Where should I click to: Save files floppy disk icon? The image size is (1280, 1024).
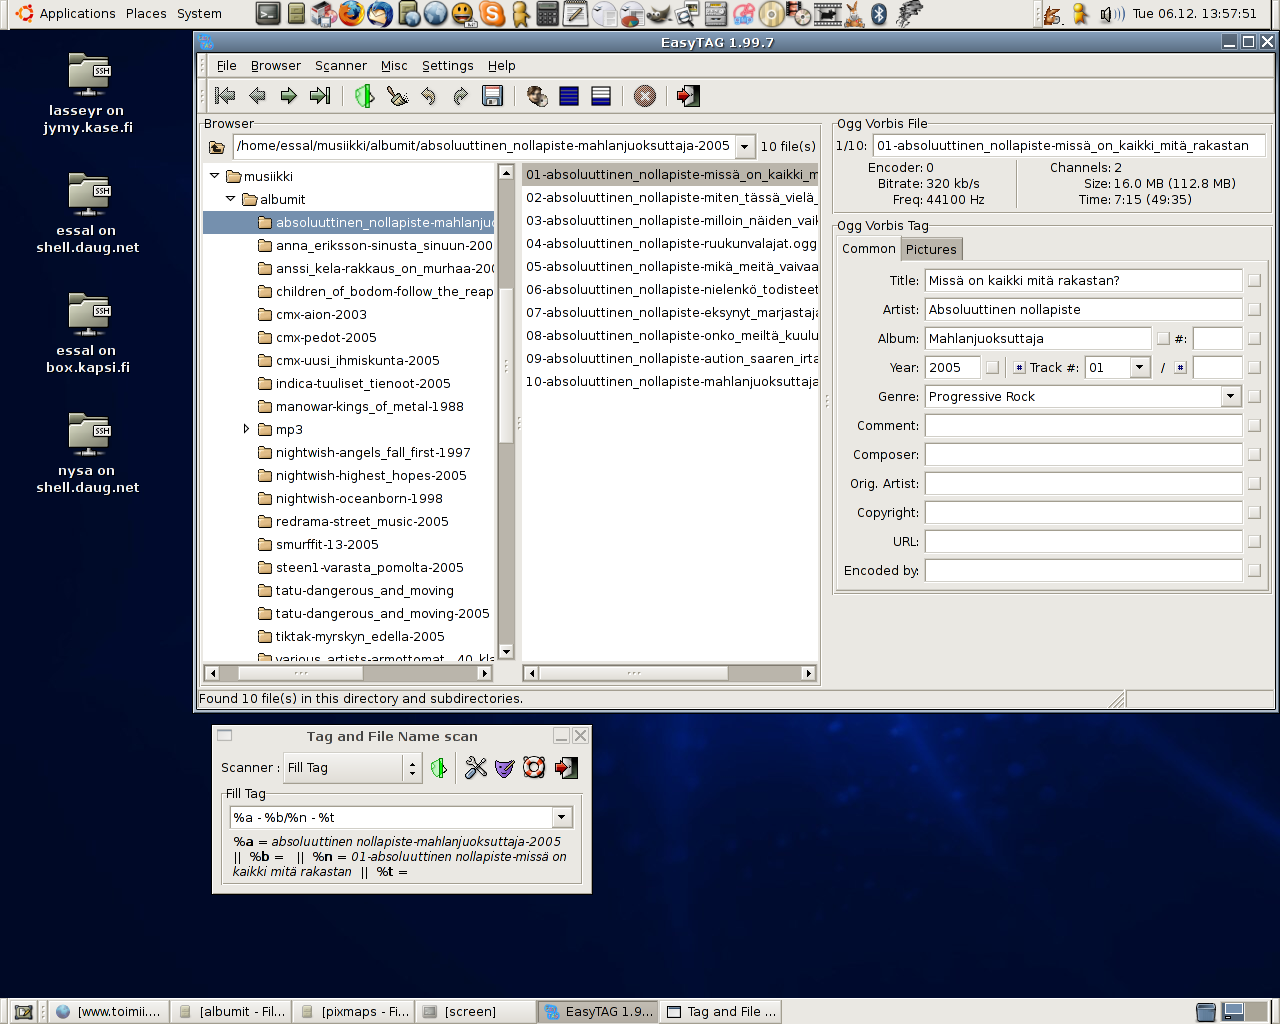(492, 96)
